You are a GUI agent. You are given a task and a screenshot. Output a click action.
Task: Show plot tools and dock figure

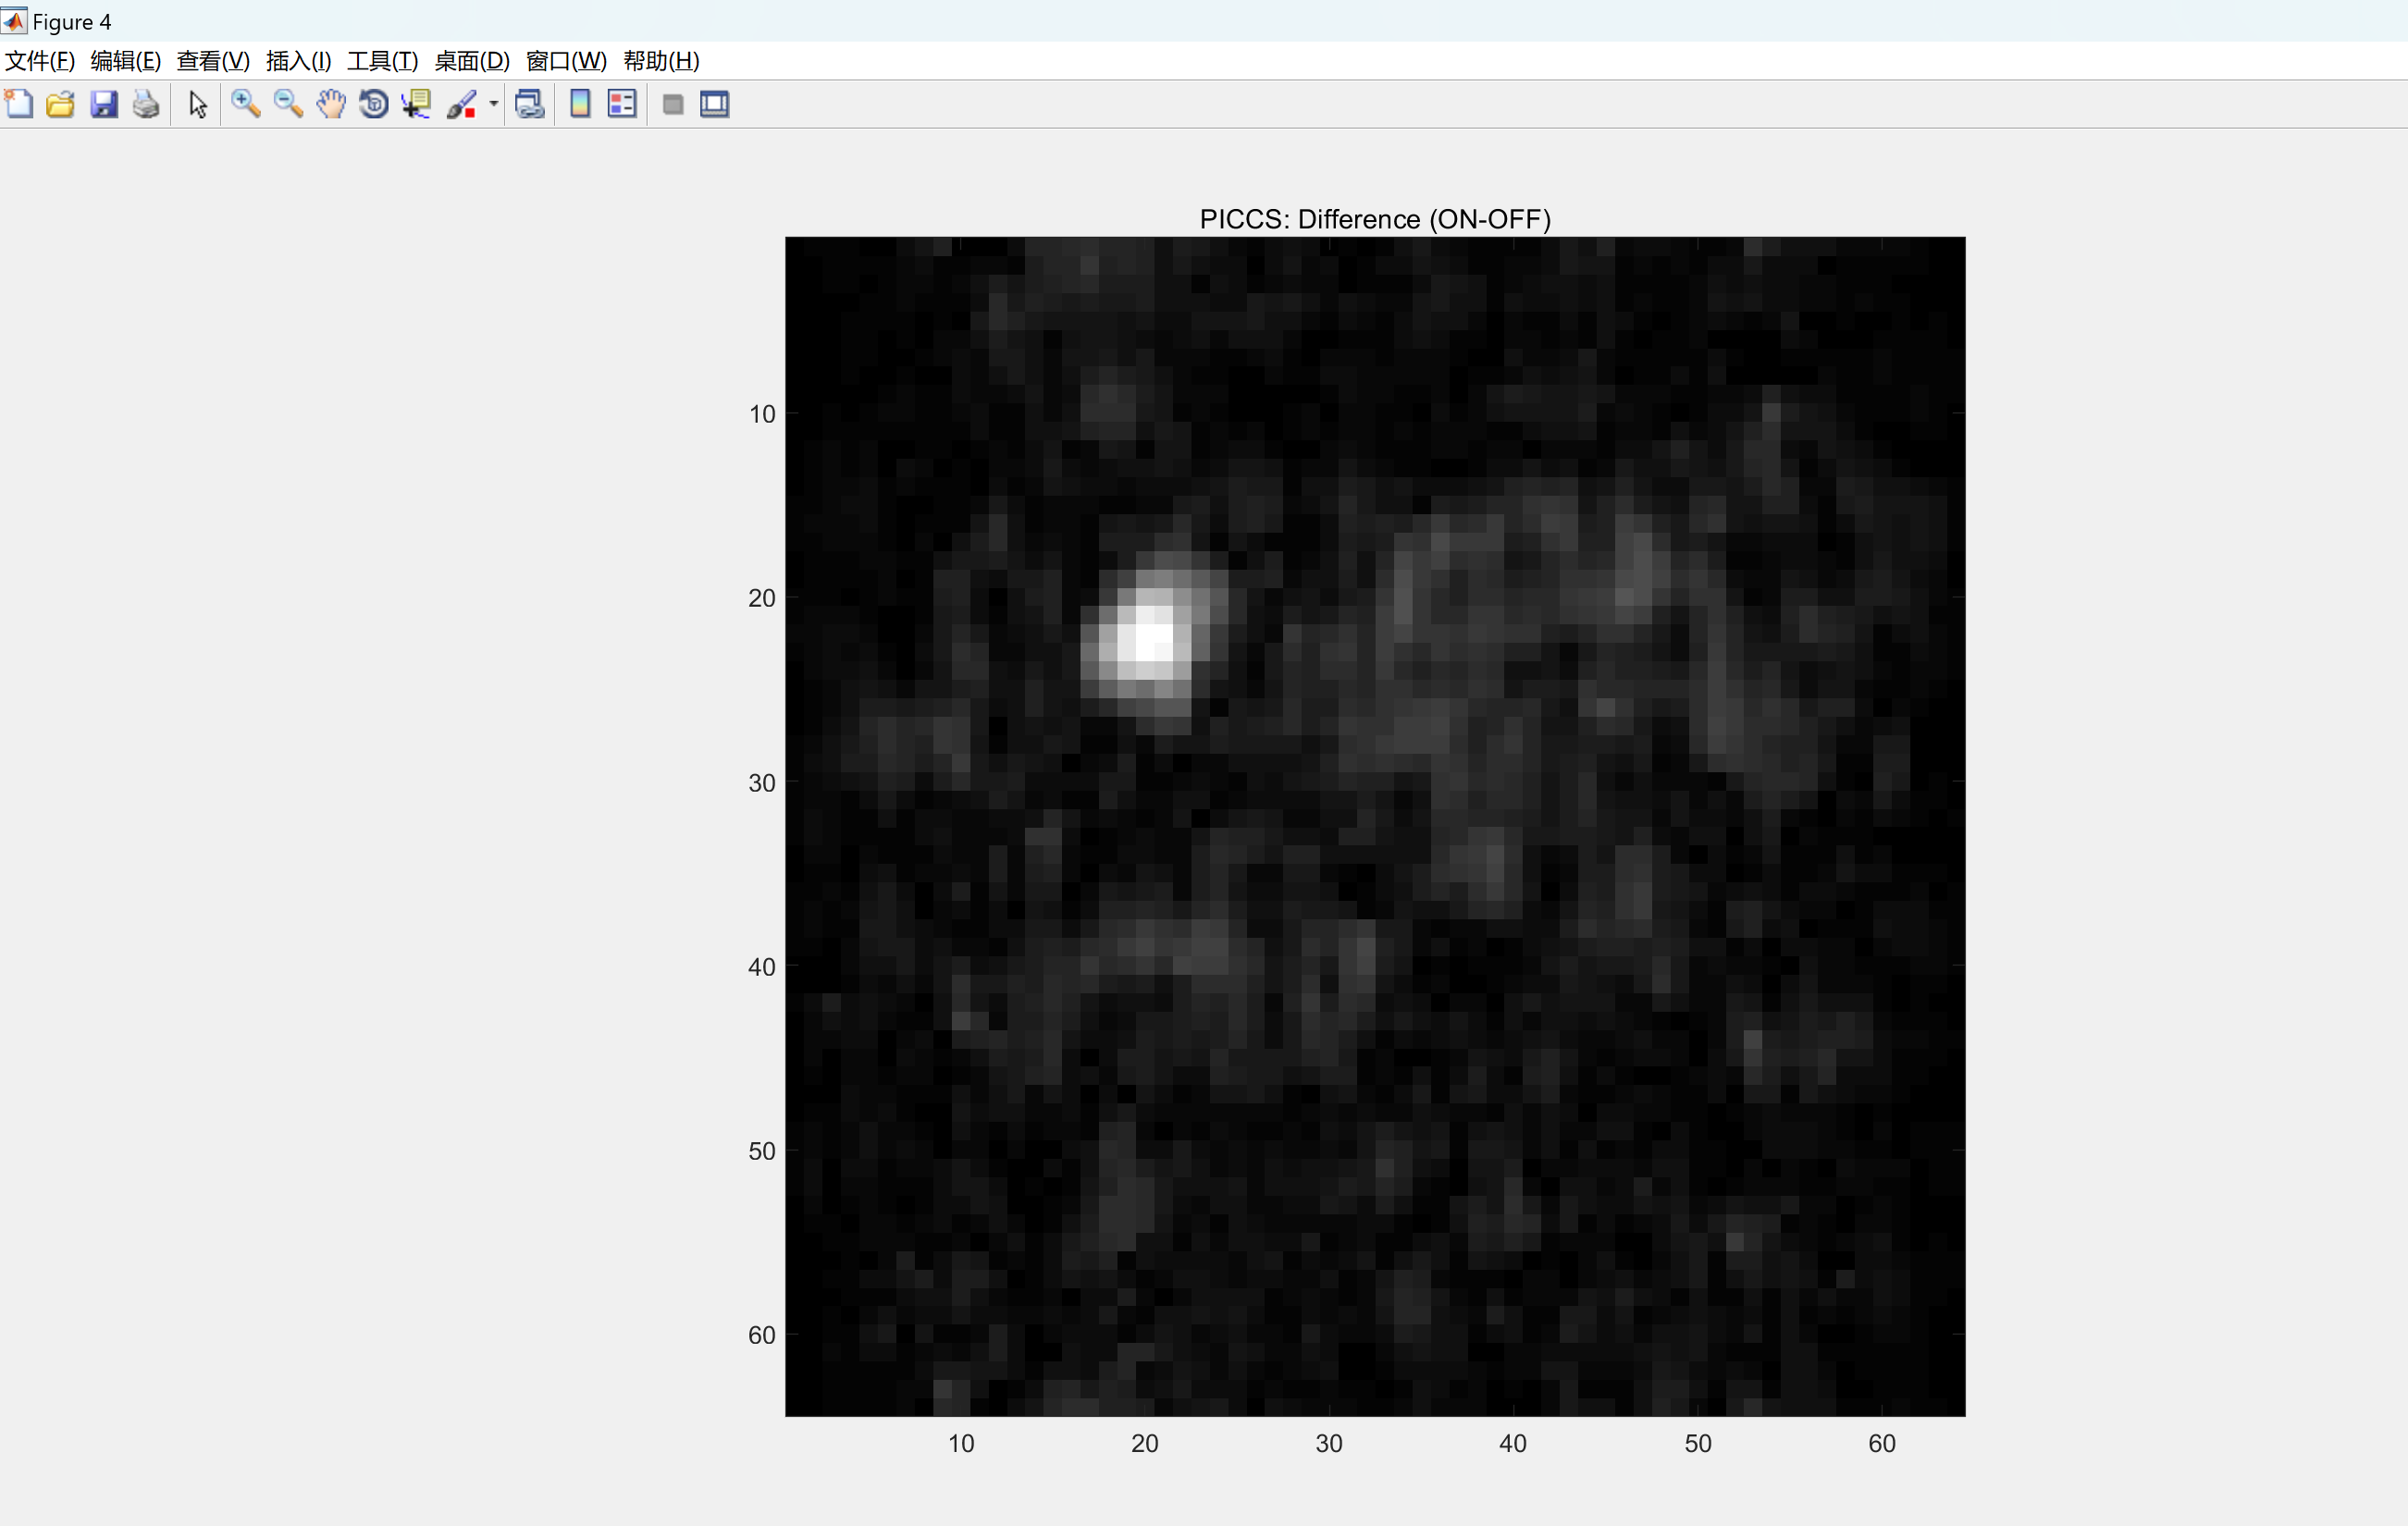point(715,104)
